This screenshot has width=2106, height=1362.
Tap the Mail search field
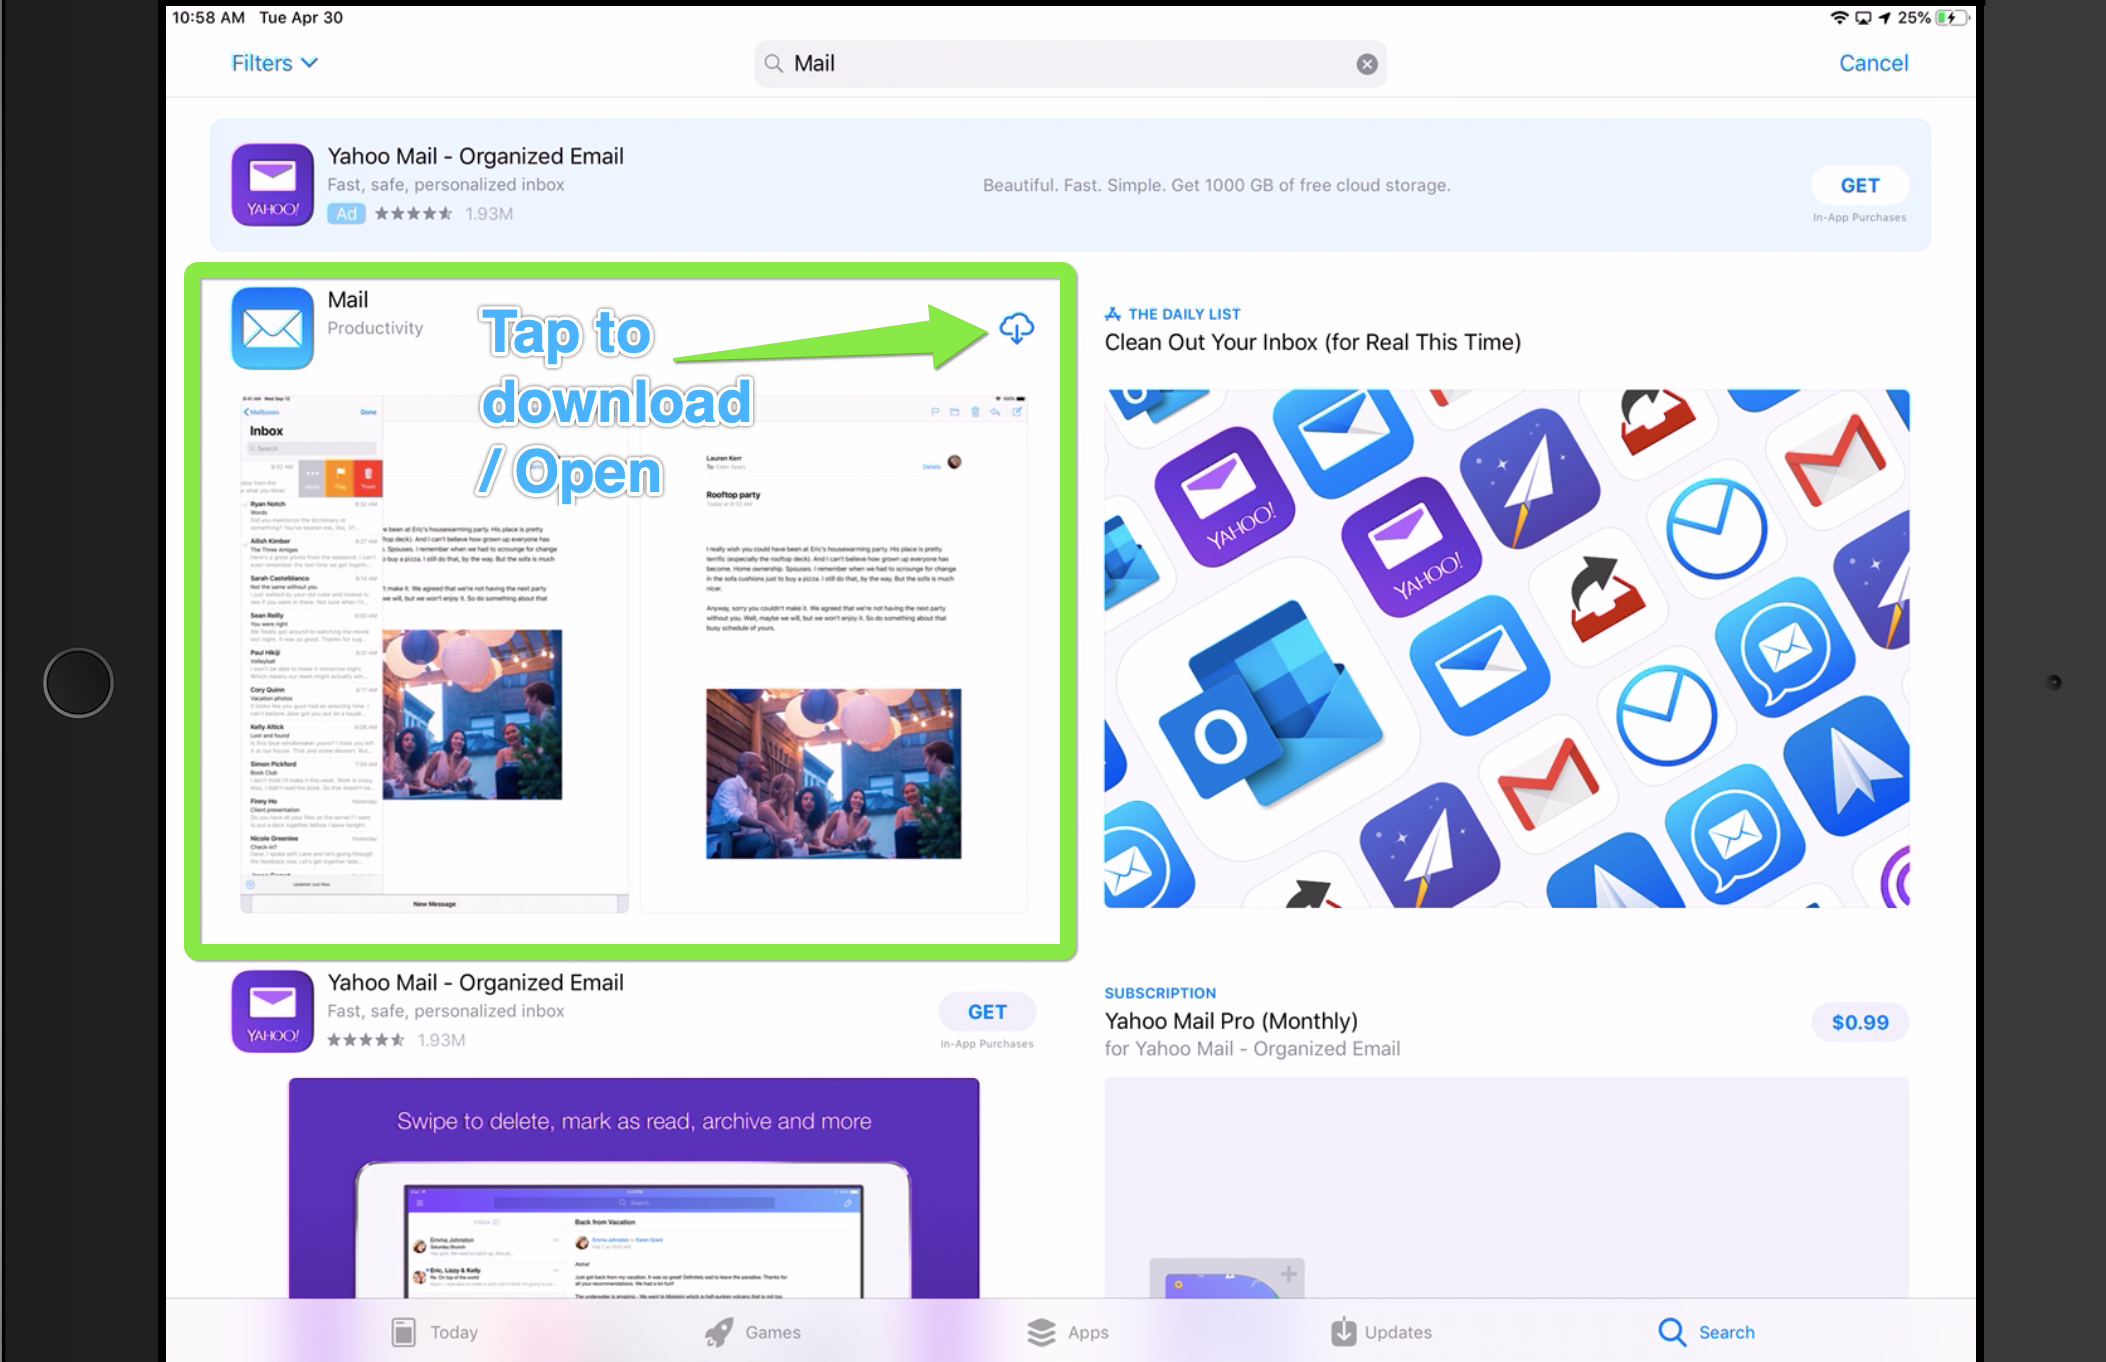click(1069, 64)
